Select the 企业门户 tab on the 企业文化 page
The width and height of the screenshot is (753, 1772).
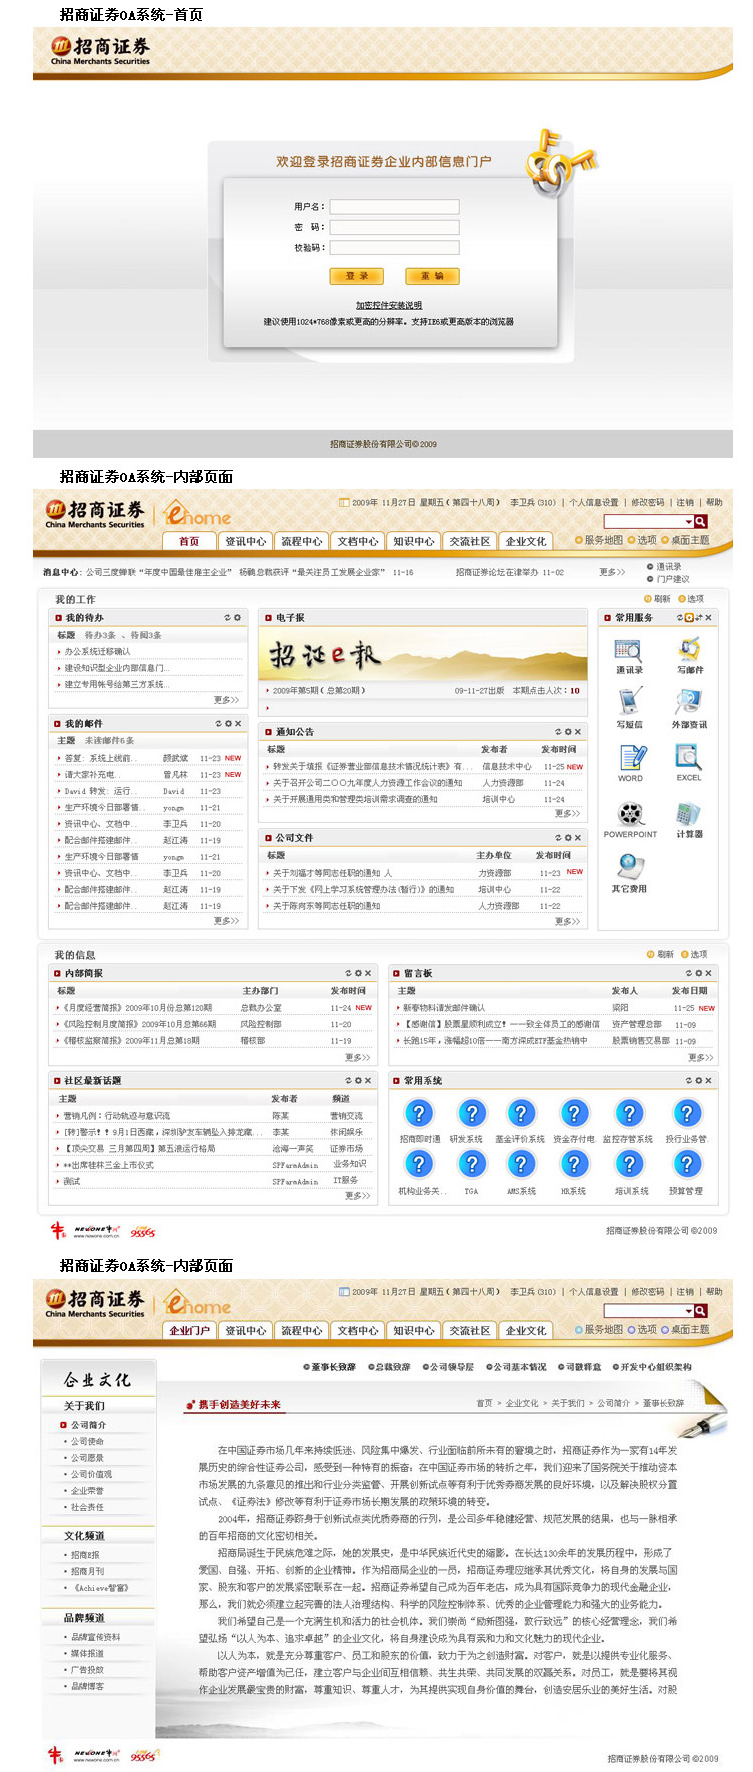pos(189,1330)
